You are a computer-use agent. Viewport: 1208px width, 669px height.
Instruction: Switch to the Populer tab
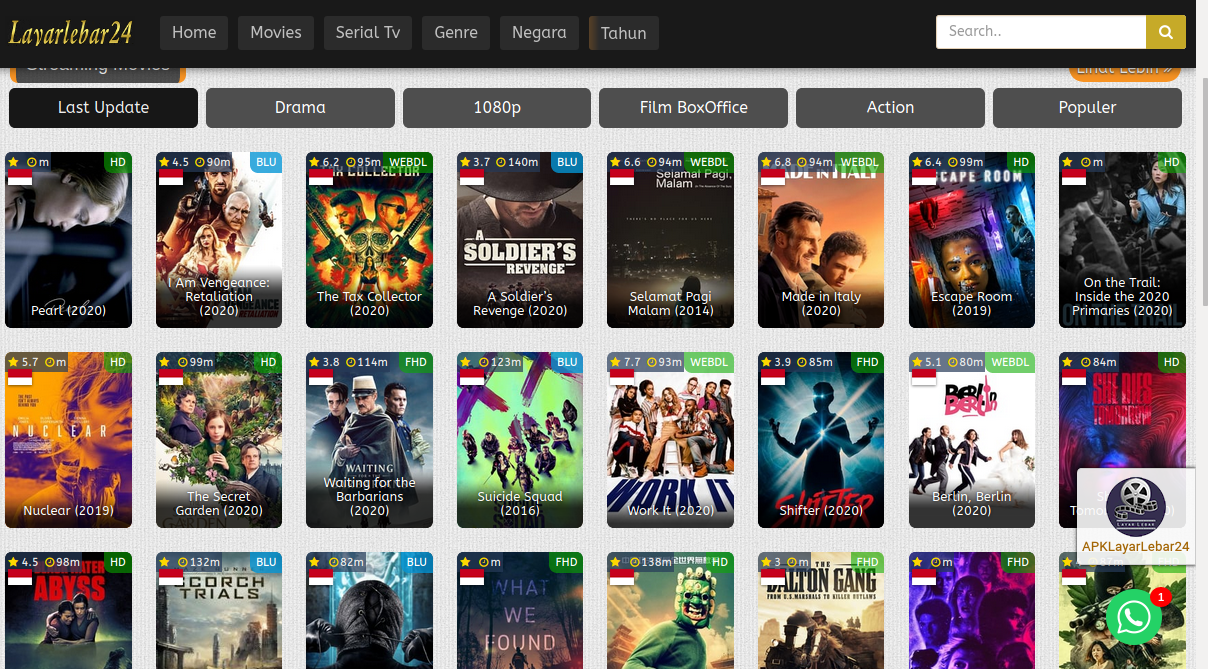pos(1087,108)
